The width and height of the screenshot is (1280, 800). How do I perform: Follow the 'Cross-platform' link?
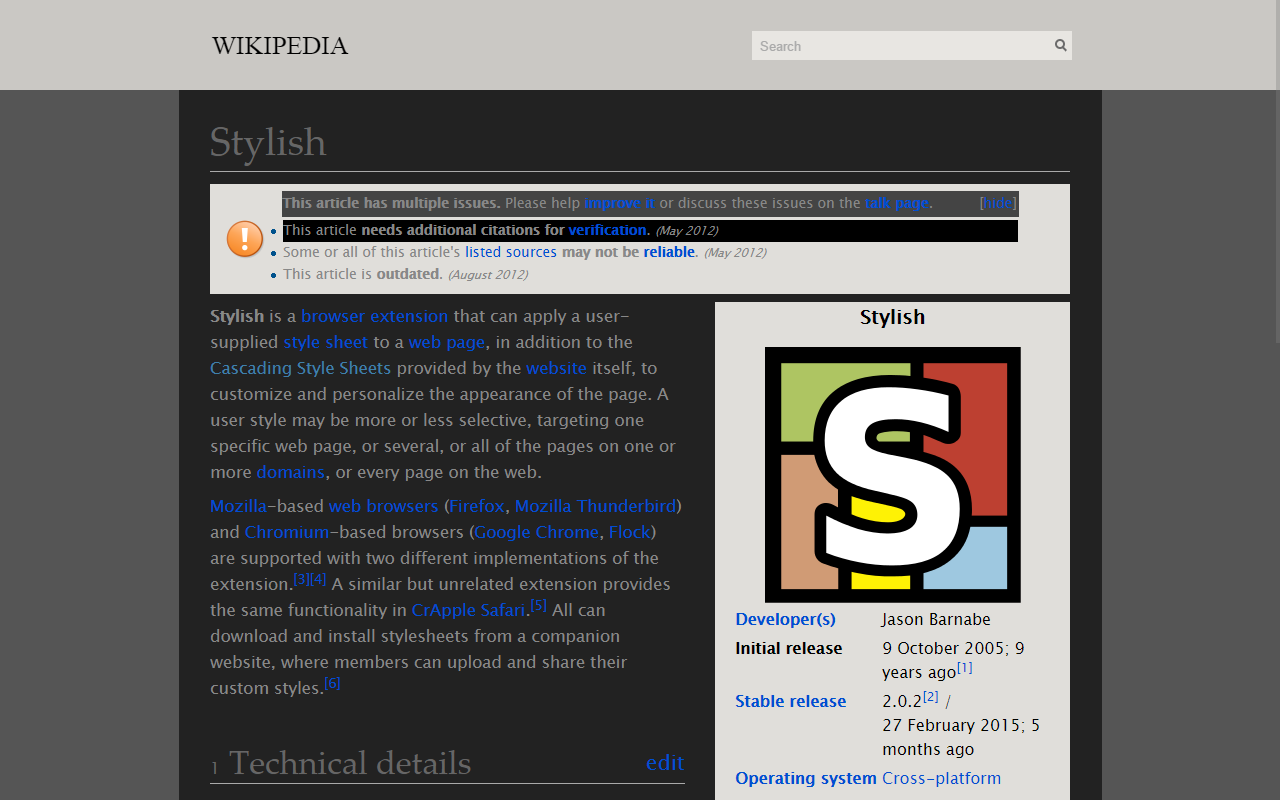pos(941,778)
